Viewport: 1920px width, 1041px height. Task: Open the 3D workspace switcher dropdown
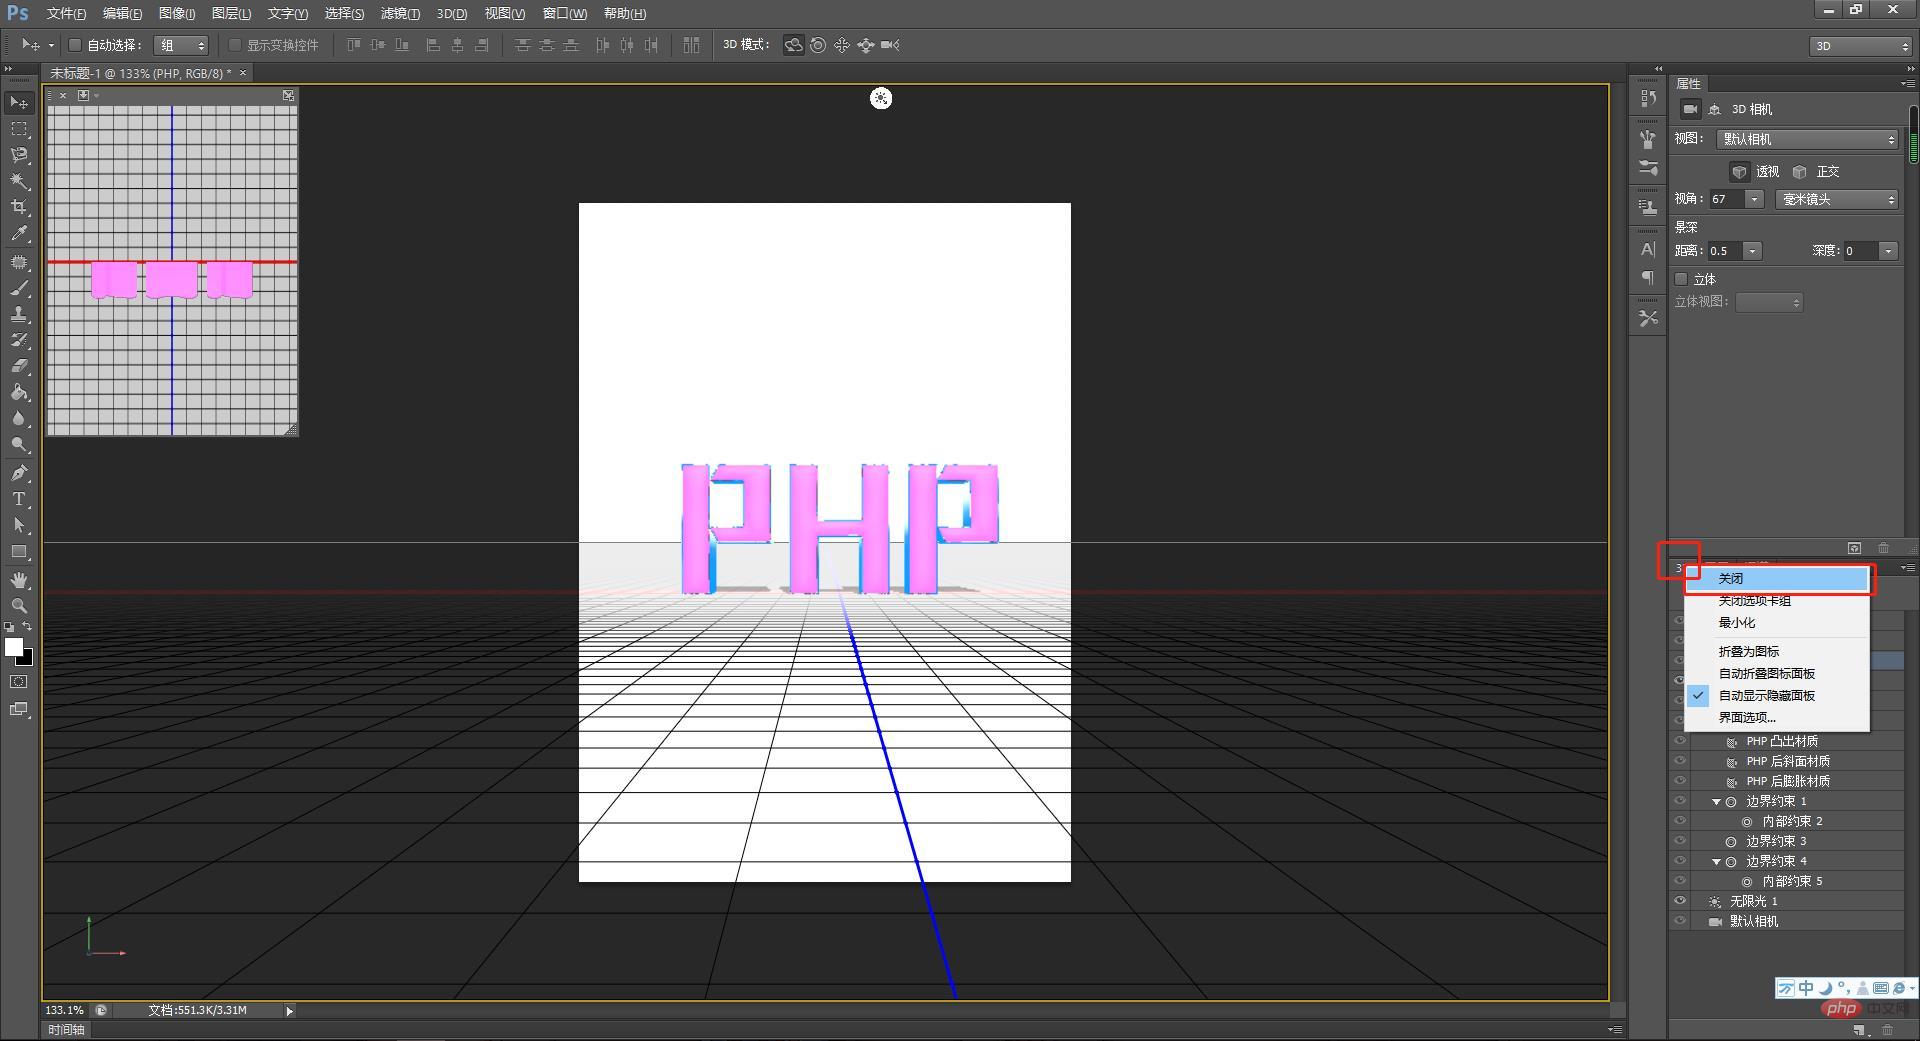coord(1860,46)
